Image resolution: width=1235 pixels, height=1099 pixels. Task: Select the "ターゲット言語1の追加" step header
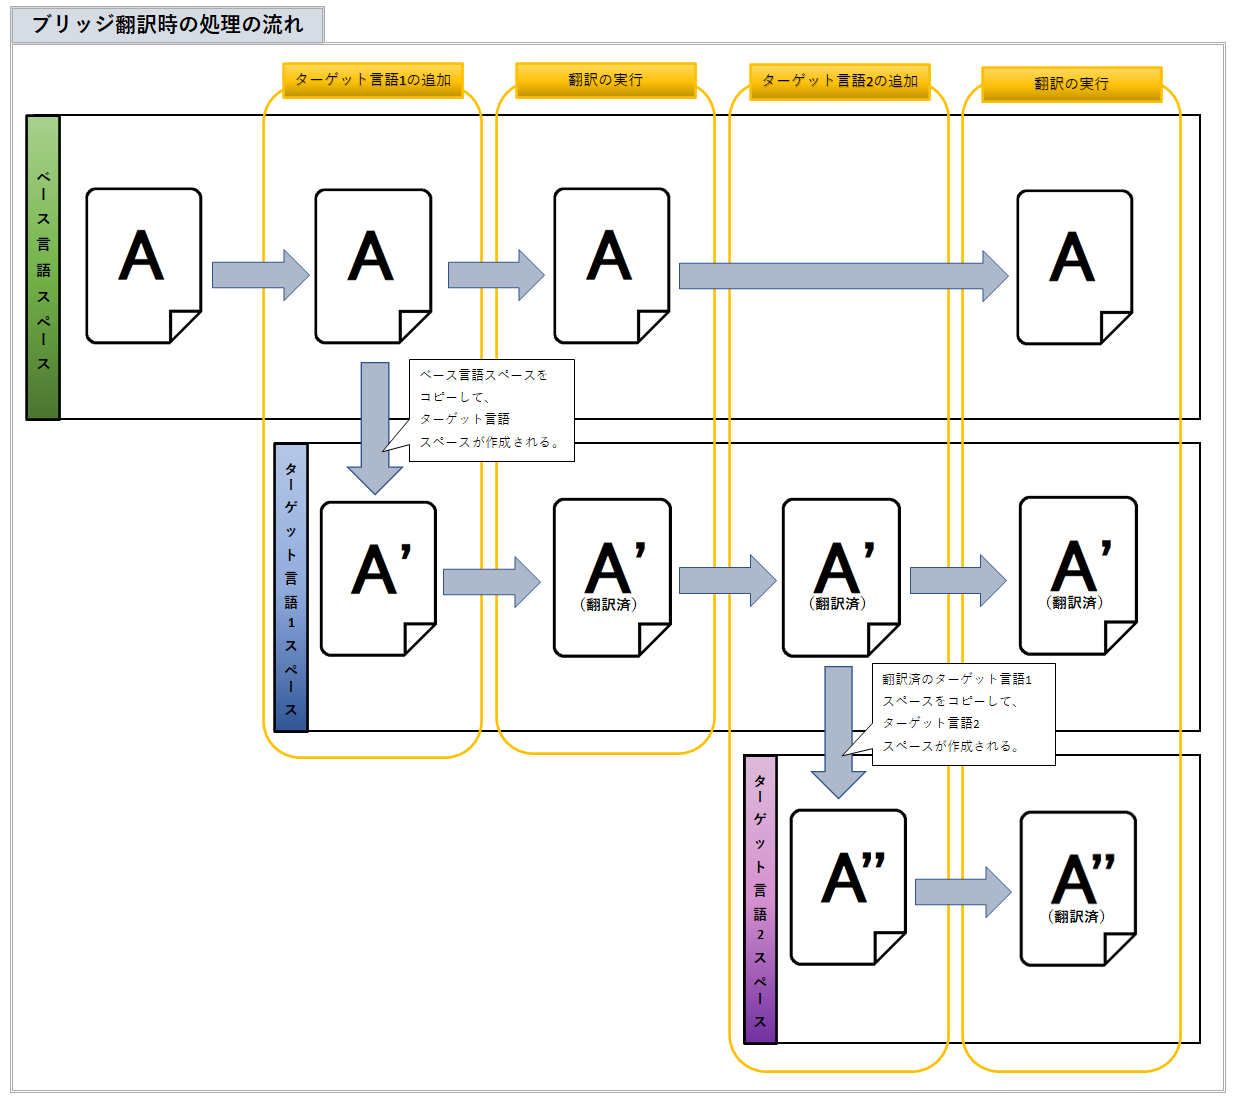(373, 80)
